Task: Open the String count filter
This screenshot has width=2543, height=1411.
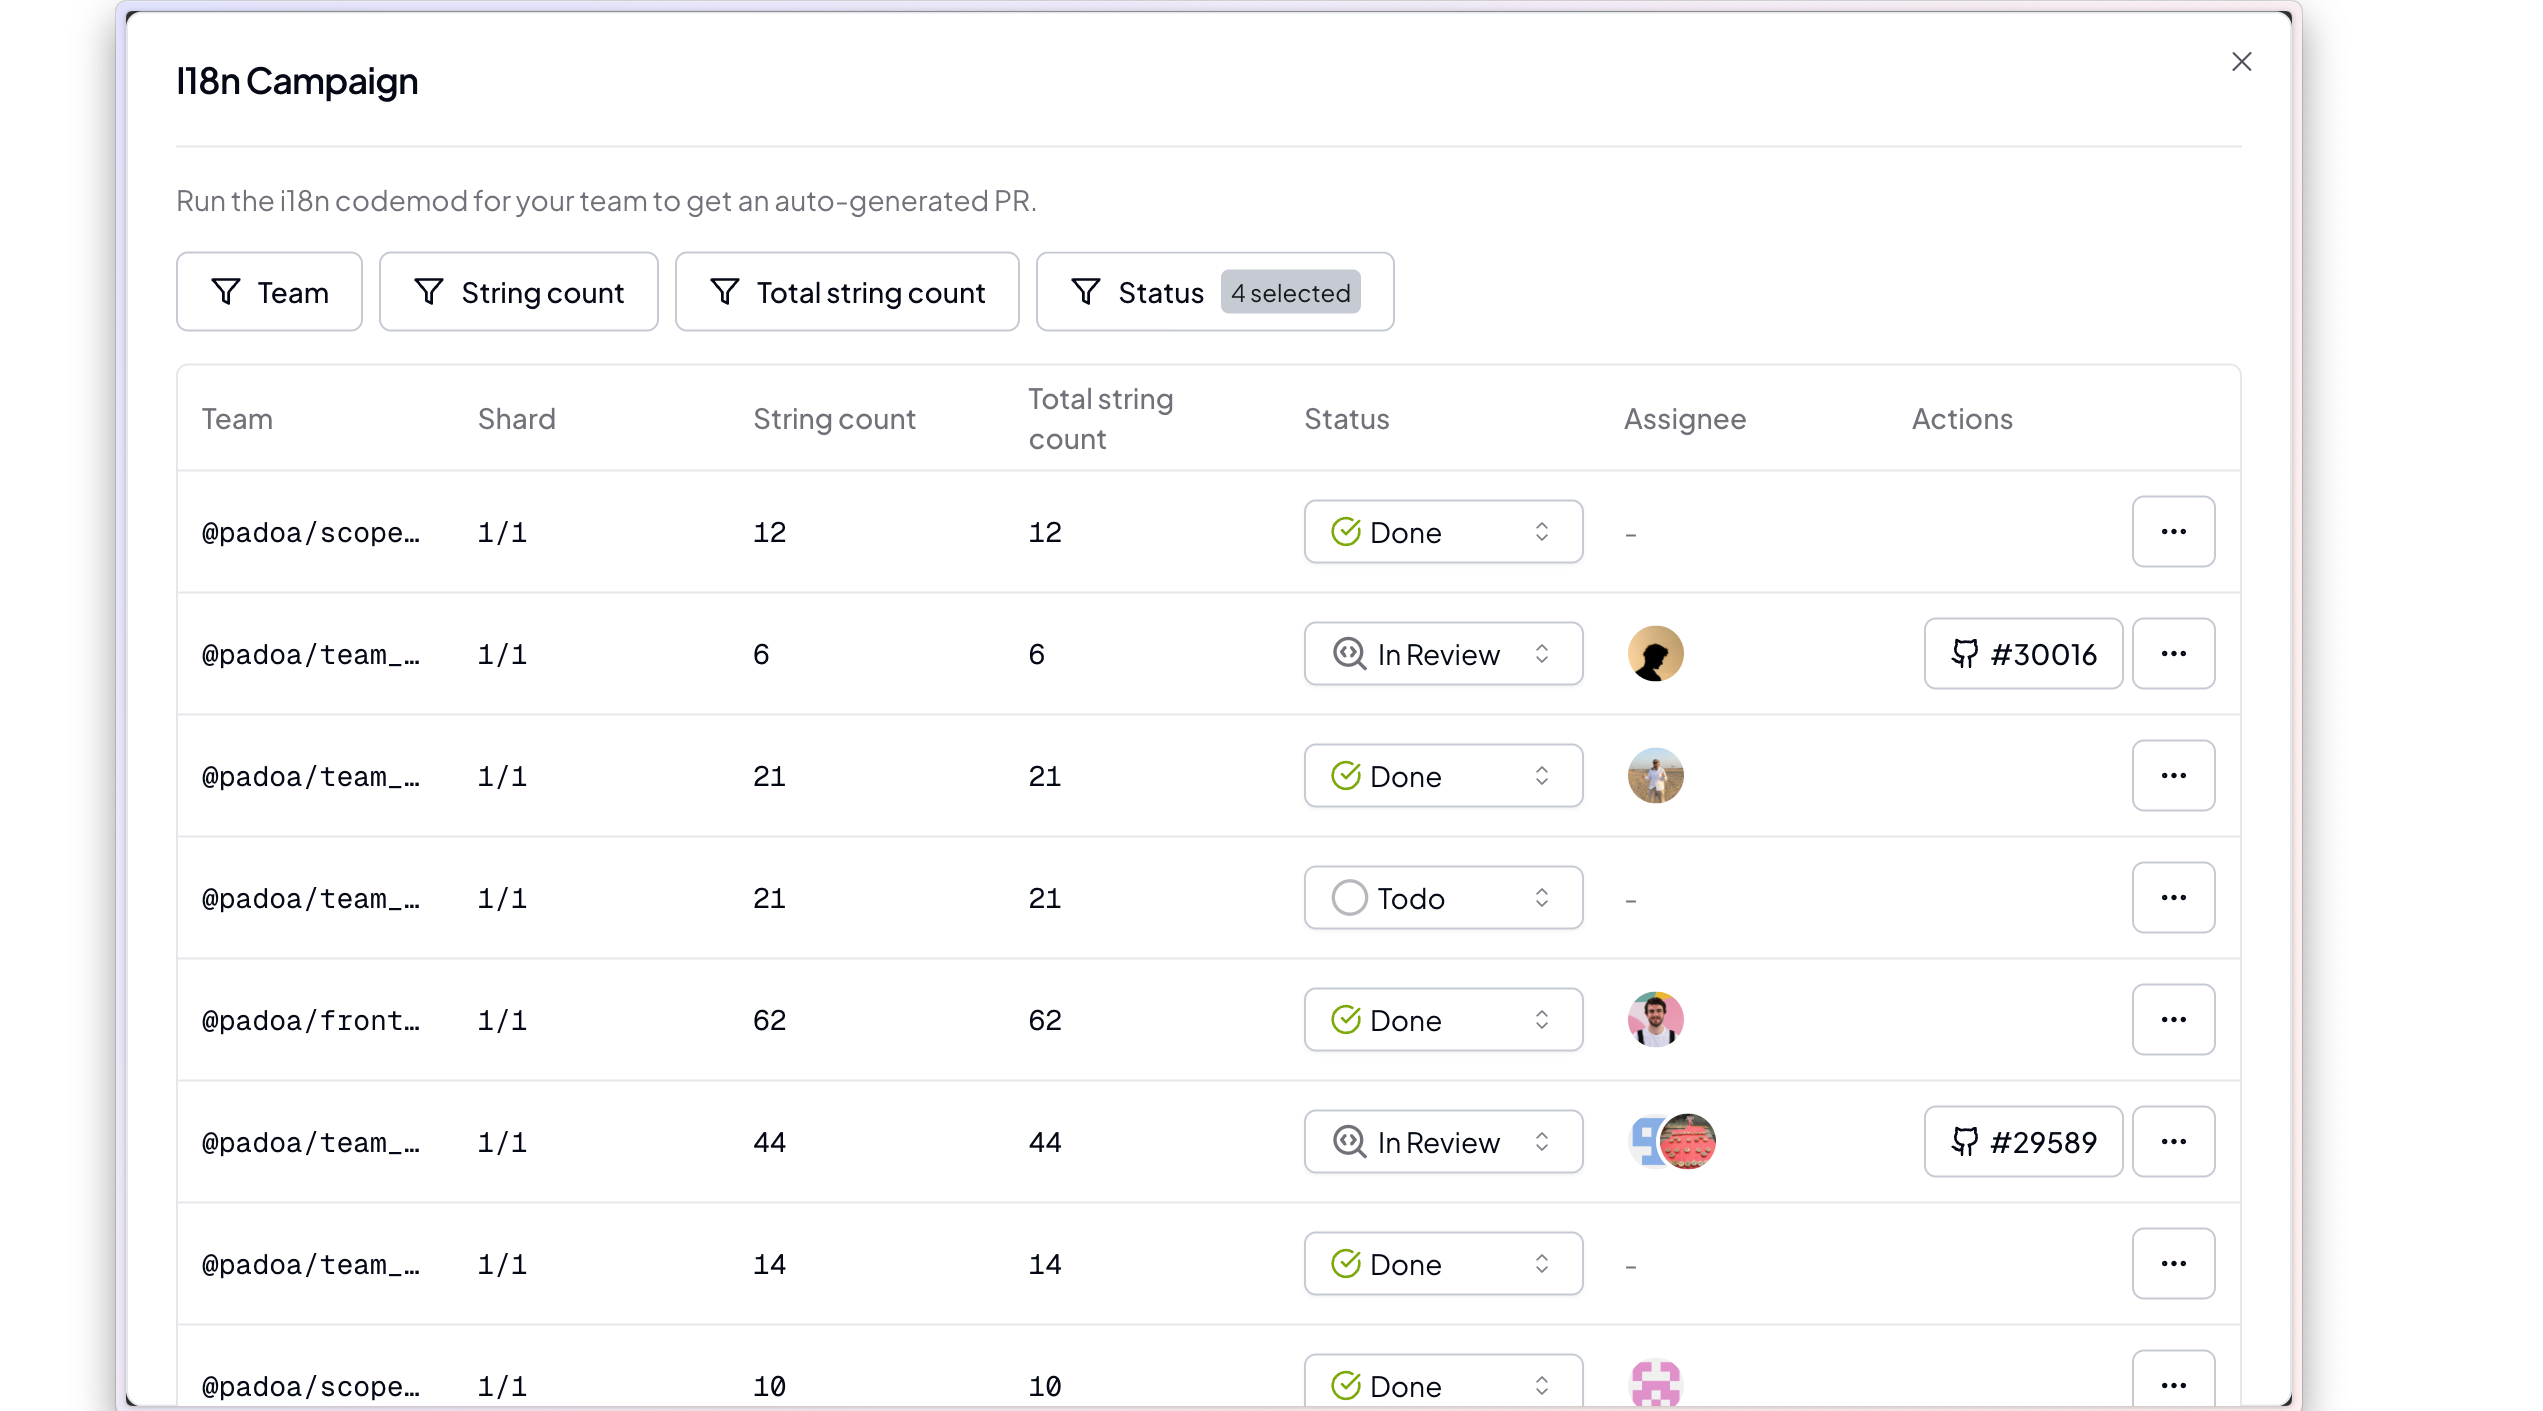Action: click(x=518, y=292)
